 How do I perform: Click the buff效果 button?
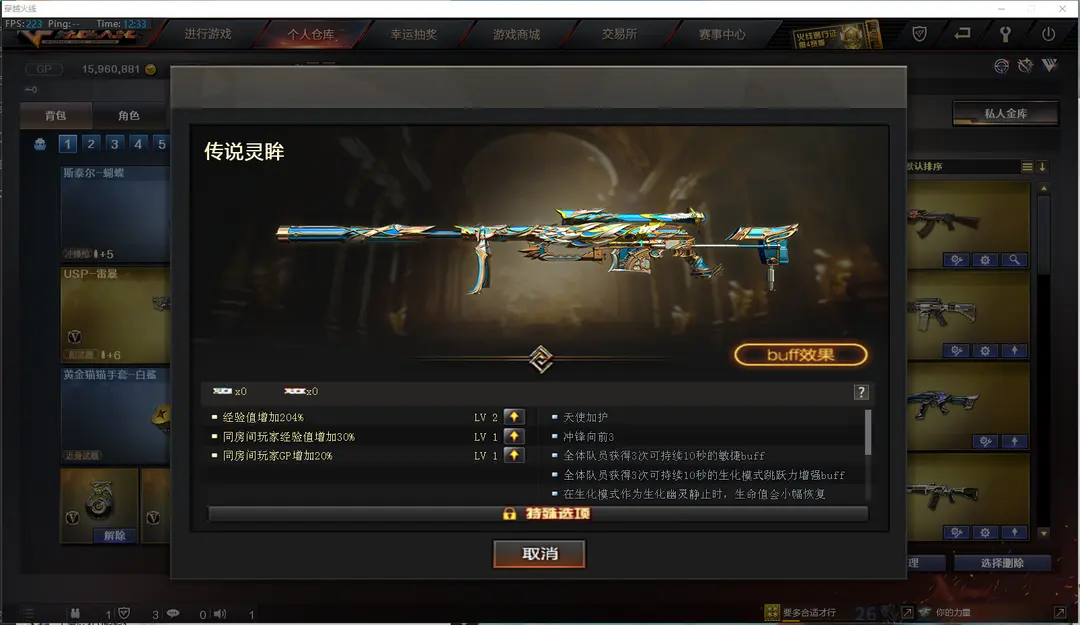pyautogui.click(x=800, y=355)
